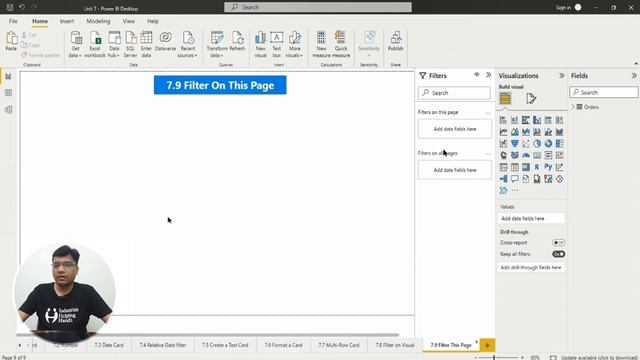Select the Multi-row card visual

(x=548, y=156)
